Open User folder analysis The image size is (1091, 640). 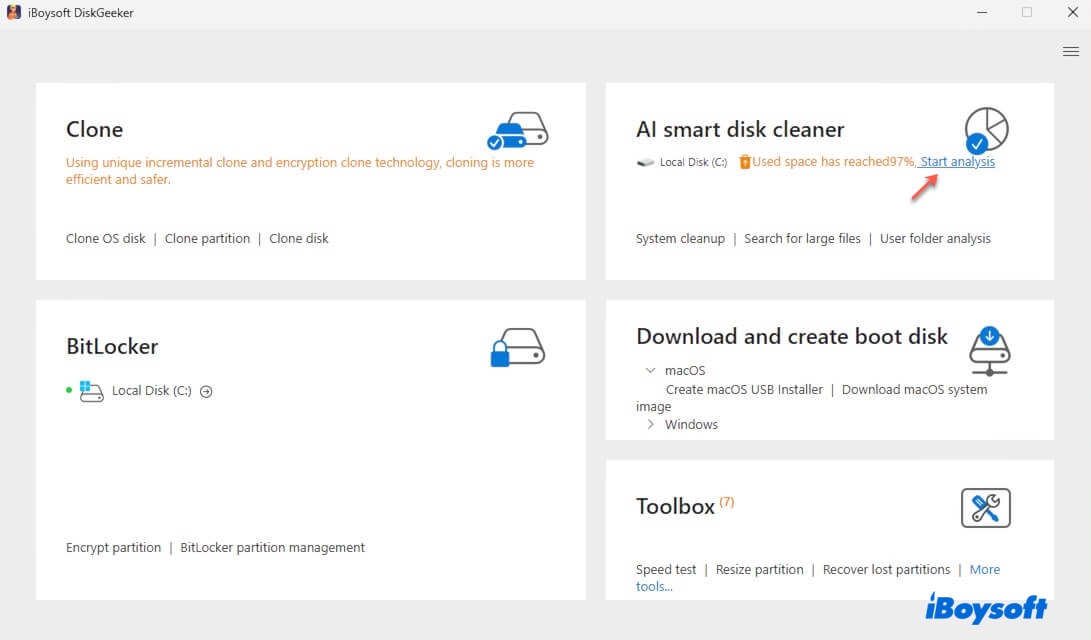pyautogui.click(x=935, y=239)
